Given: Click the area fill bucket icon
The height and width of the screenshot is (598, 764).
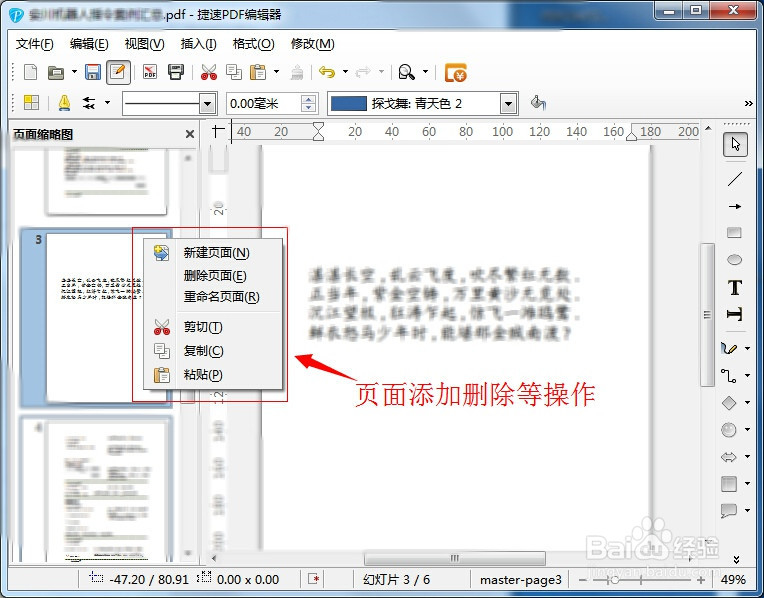Looking at the screenshot, I should click(538, 102).
